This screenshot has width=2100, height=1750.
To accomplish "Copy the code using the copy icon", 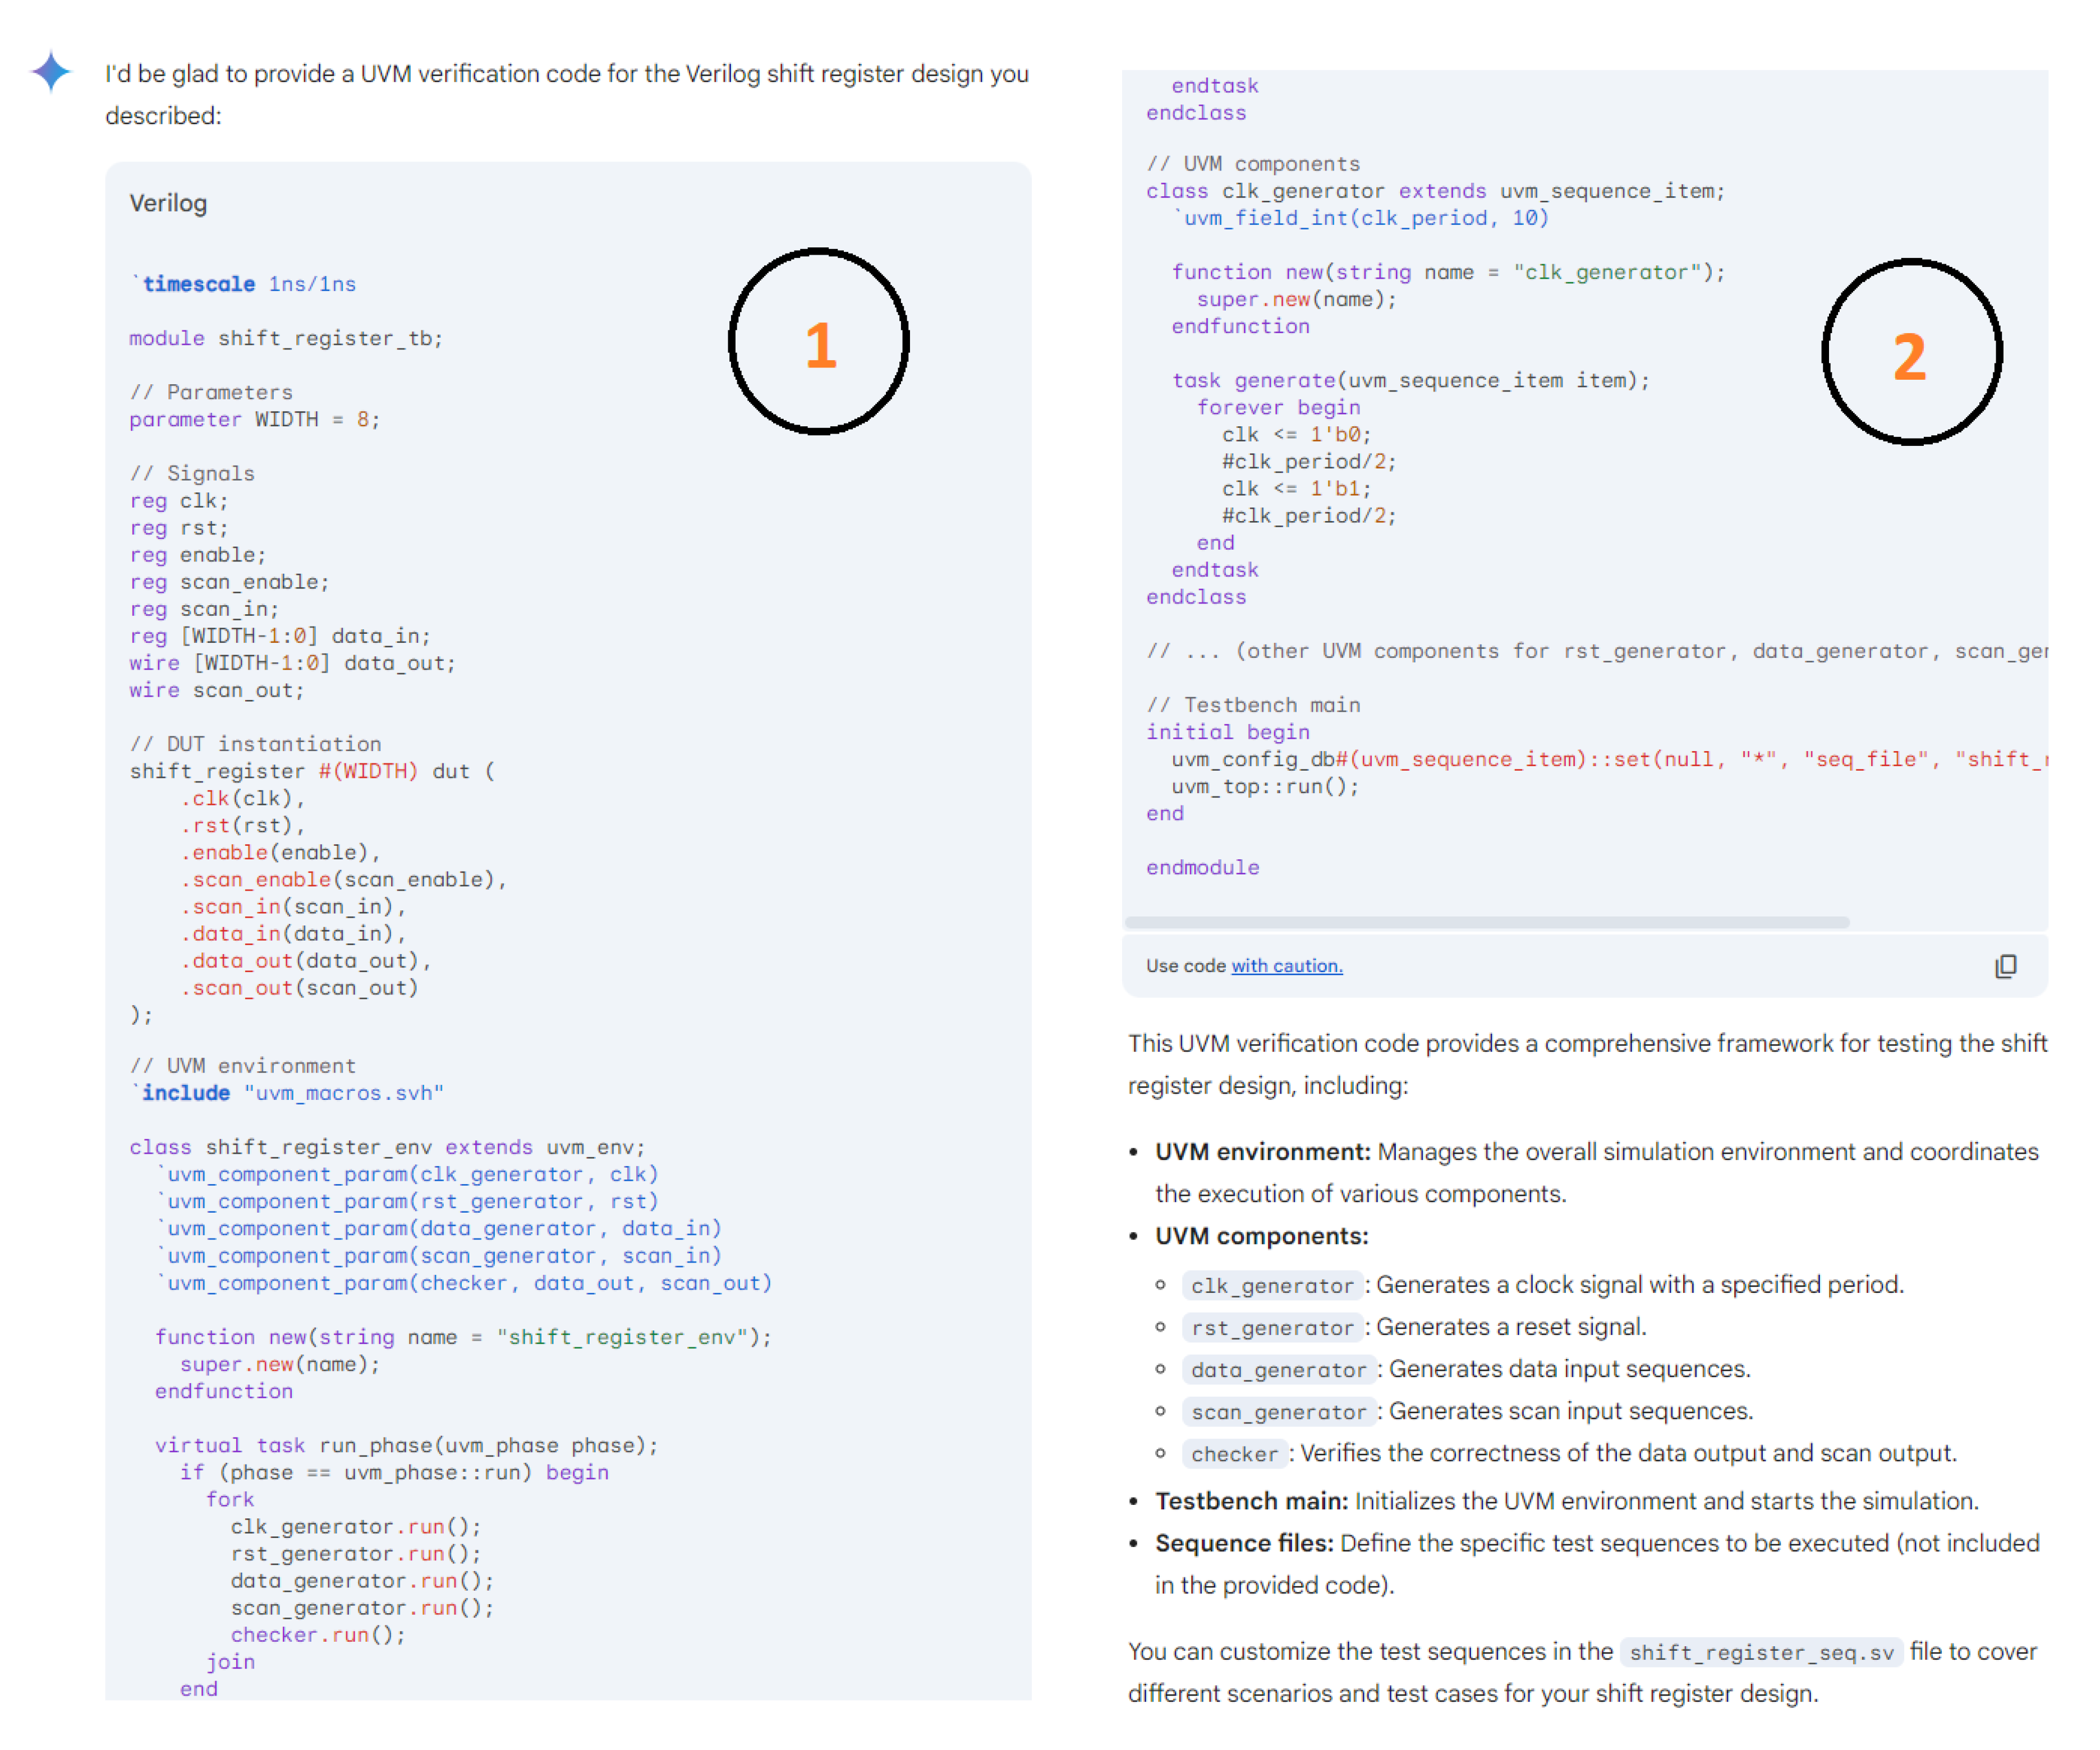I will [x=2005, y=966].
